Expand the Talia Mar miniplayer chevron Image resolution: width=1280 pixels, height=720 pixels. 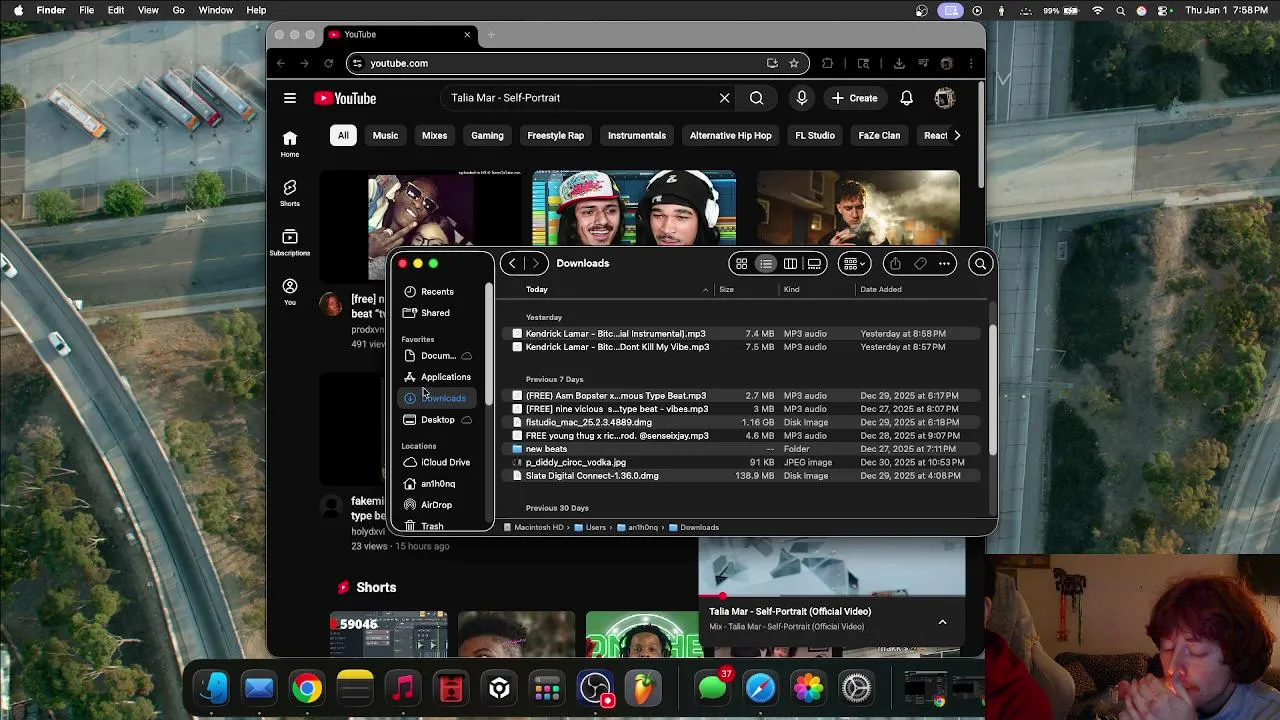coord(942,622)
